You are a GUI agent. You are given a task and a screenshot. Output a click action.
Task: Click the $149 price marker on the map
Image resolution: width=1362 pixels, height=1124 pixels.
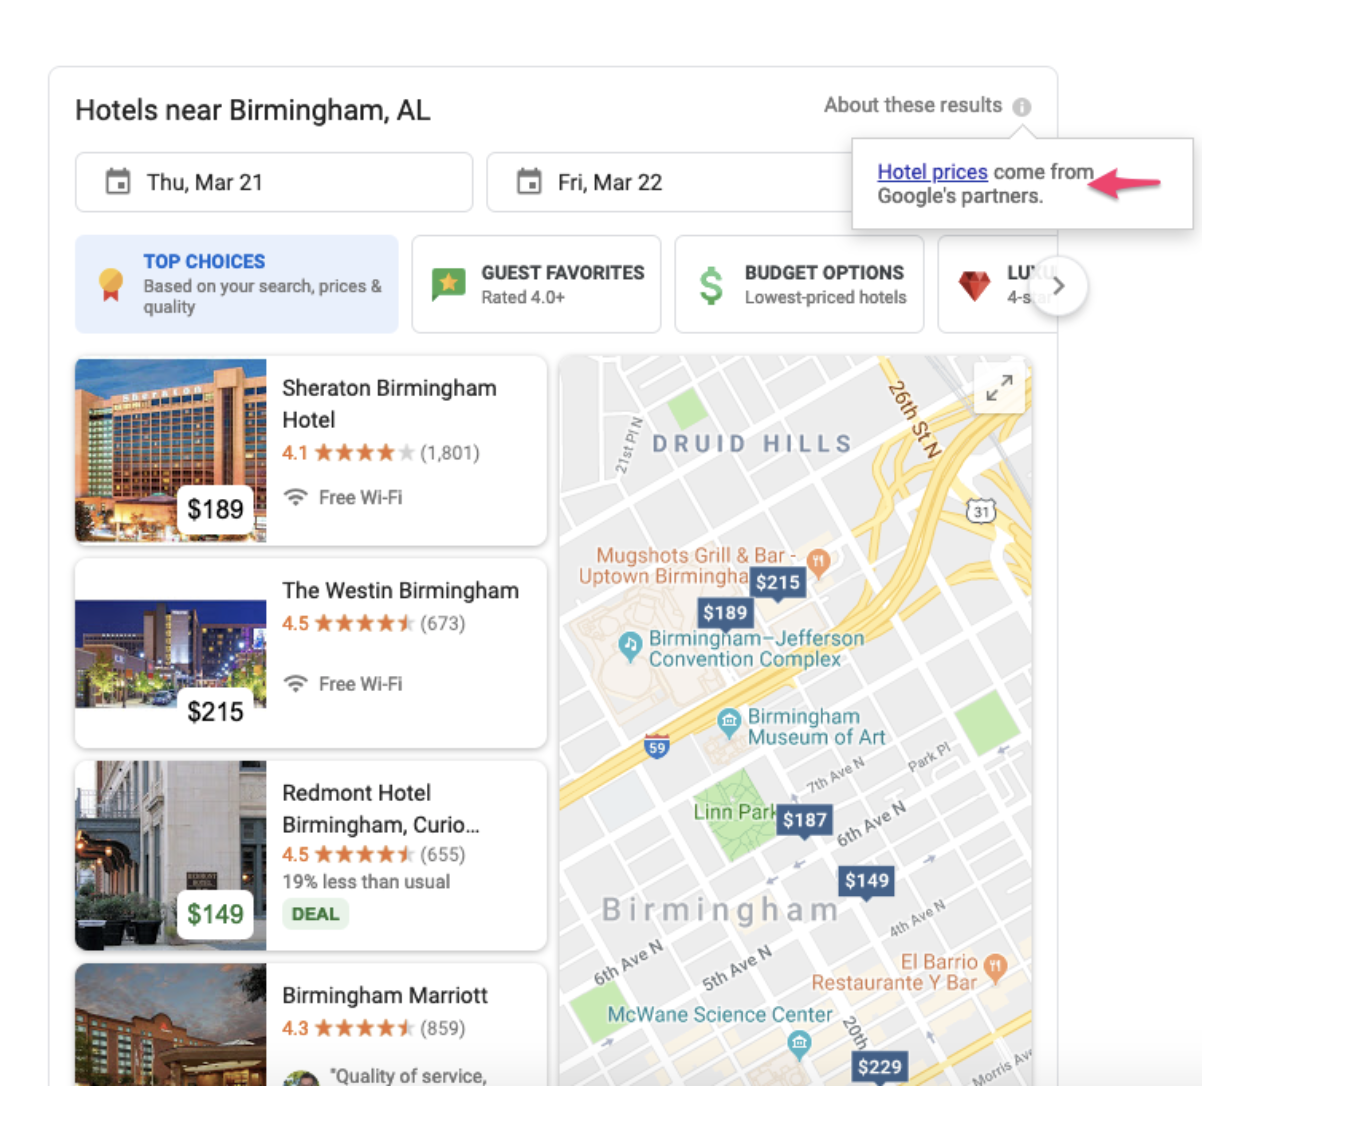[866, 881]
